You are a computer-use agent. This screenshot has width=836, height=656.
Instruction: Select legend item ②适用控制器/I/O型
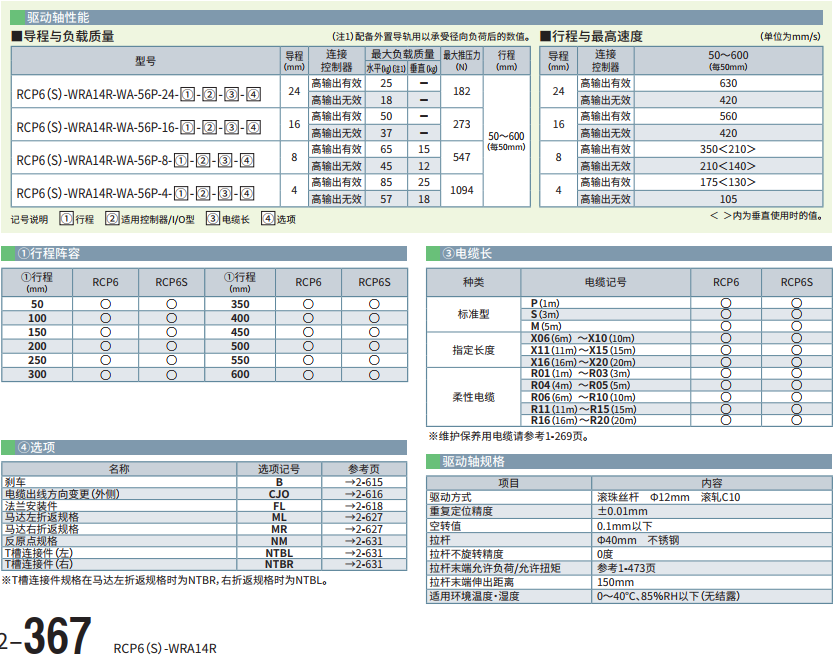click(x=150, y=219)
